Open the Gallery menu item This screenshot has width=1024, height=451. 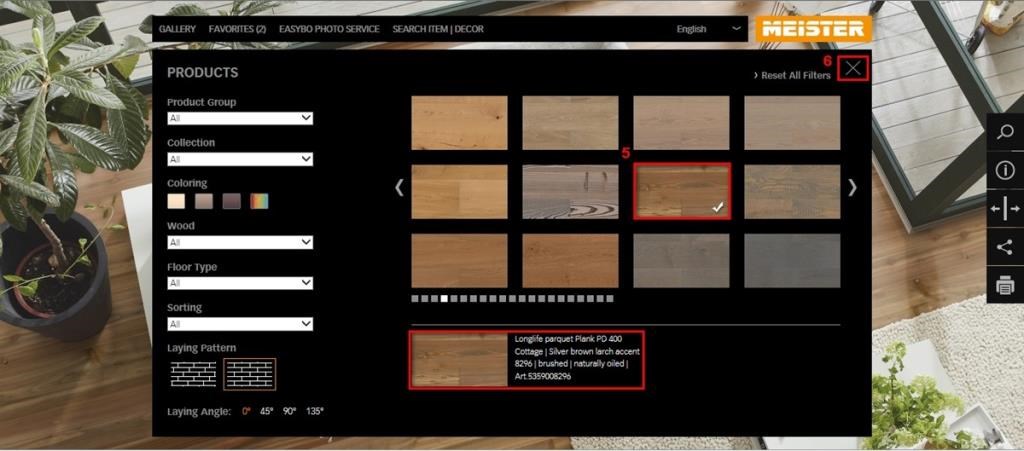(177, 29)
